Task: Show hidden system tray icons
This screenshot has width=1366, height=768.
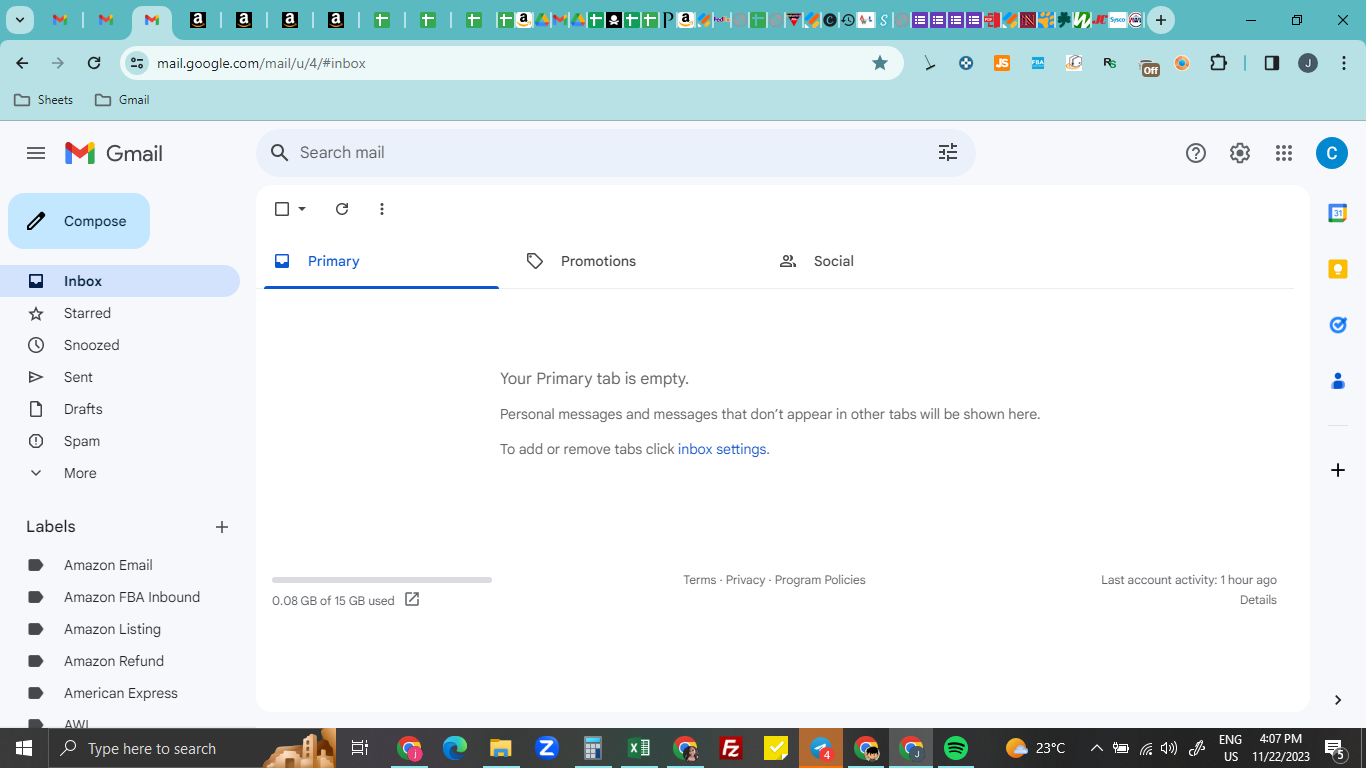Action: (1096, 748)
